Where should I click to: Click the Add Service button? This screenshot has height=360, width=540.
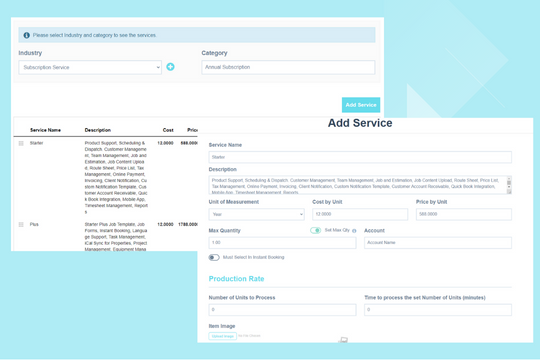point(361,105)
